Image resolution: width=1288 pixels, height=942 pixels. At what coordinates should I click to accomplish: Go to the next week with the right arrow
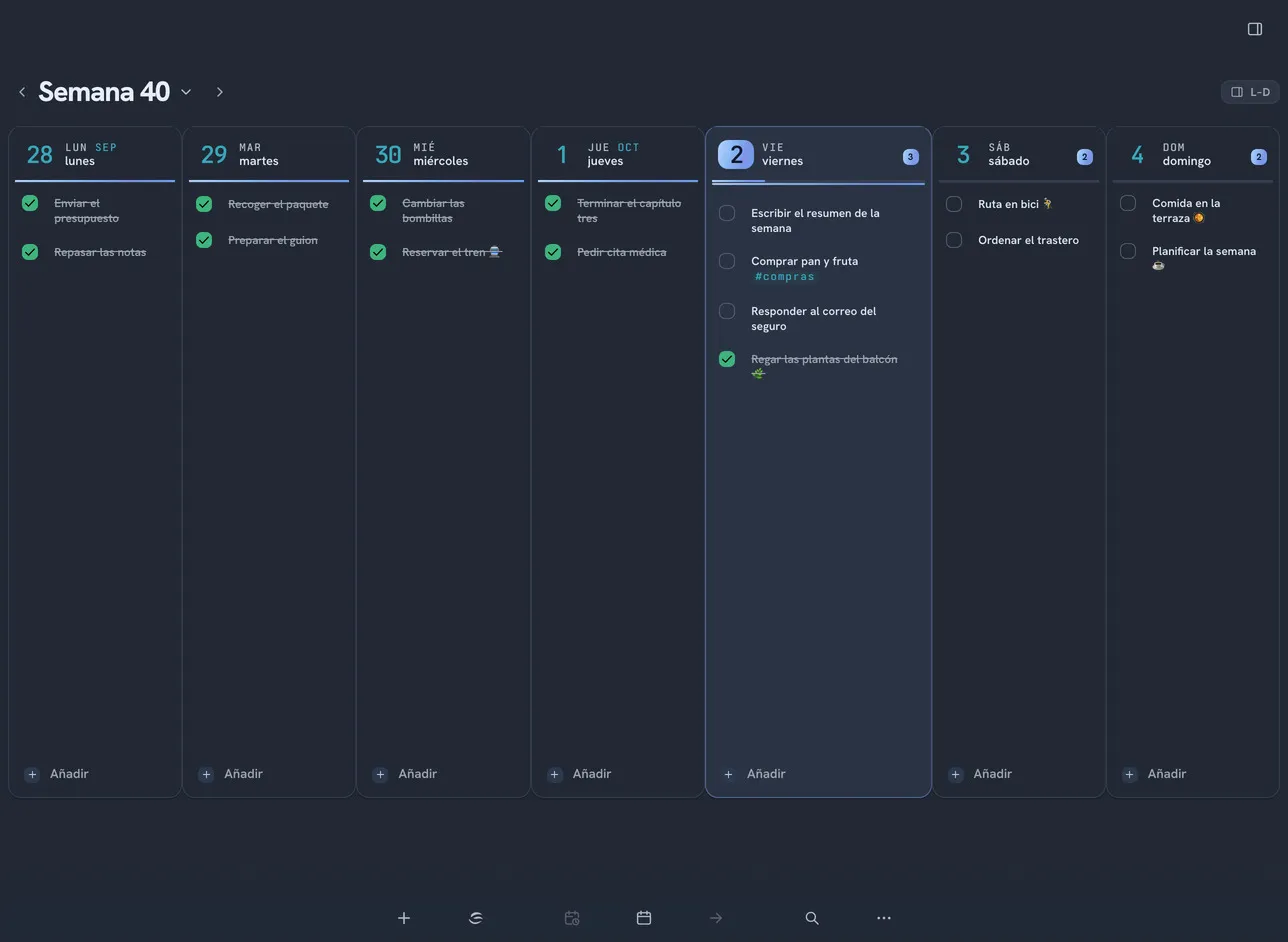220,92
